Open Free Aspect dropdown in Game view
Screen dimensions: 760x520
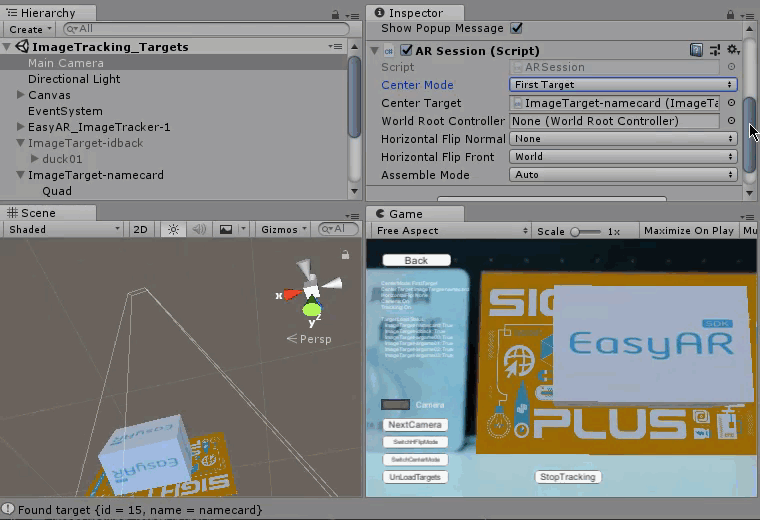(x=451, y=231)
